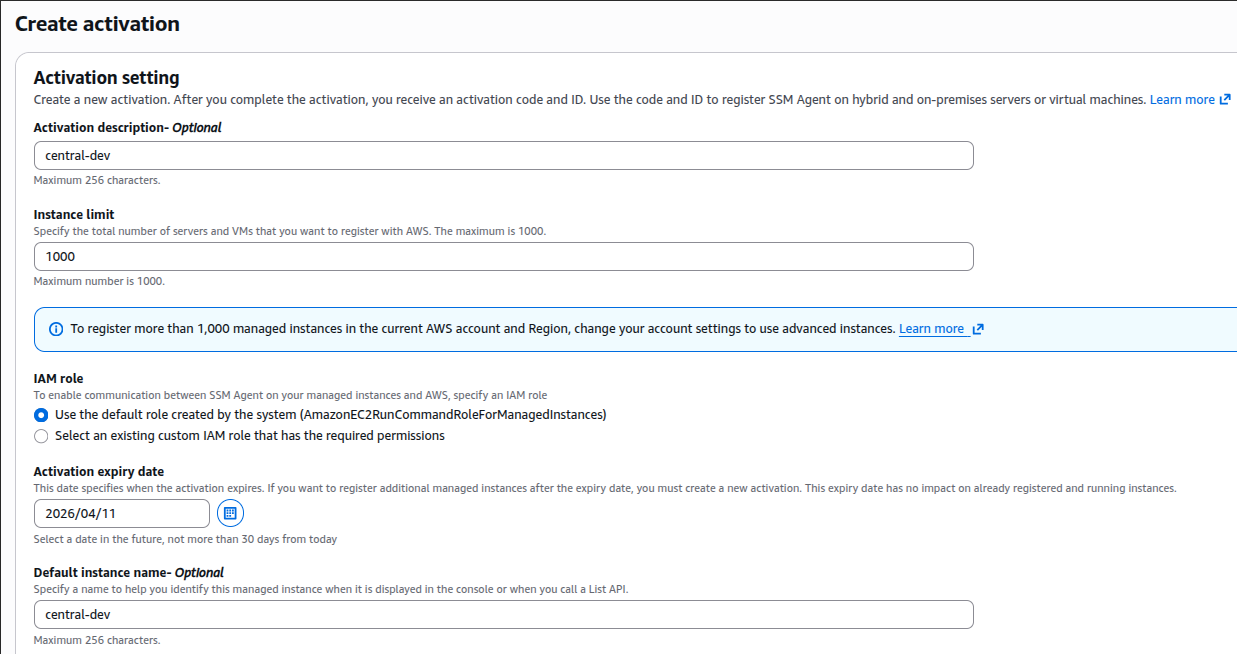Click the Activation expiry date input field
Image resolution: width=1237 pixels, height=654 pixels.
click(122, 514)
